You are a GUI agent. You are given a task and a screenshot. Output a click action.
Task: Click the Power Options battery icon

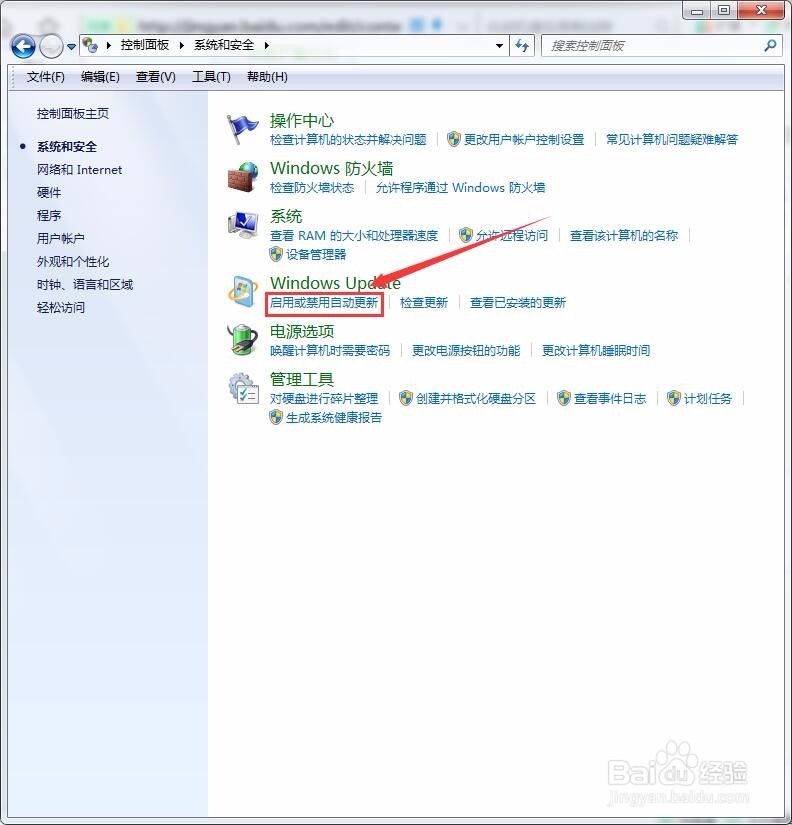click(243, 339)
